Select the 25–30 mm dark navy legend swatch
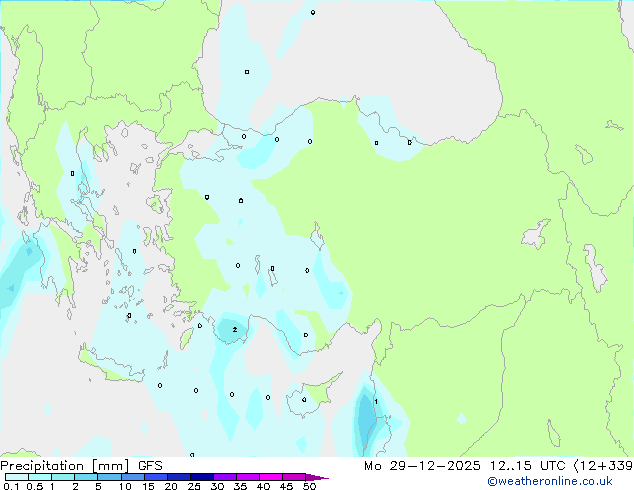634x490 pixels. (202, 477)
